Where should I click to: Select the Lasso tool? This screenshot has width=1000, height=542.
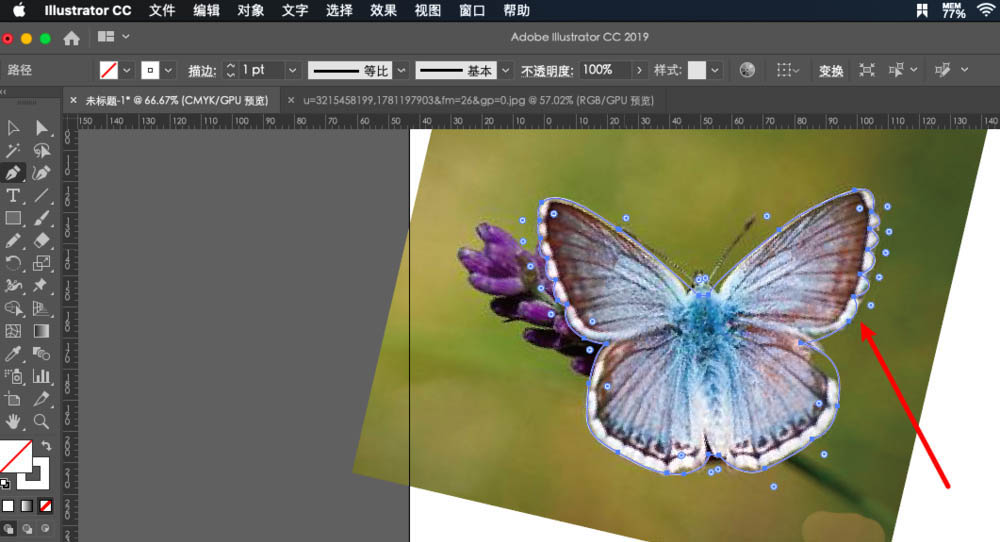click(x=41, y=150)
